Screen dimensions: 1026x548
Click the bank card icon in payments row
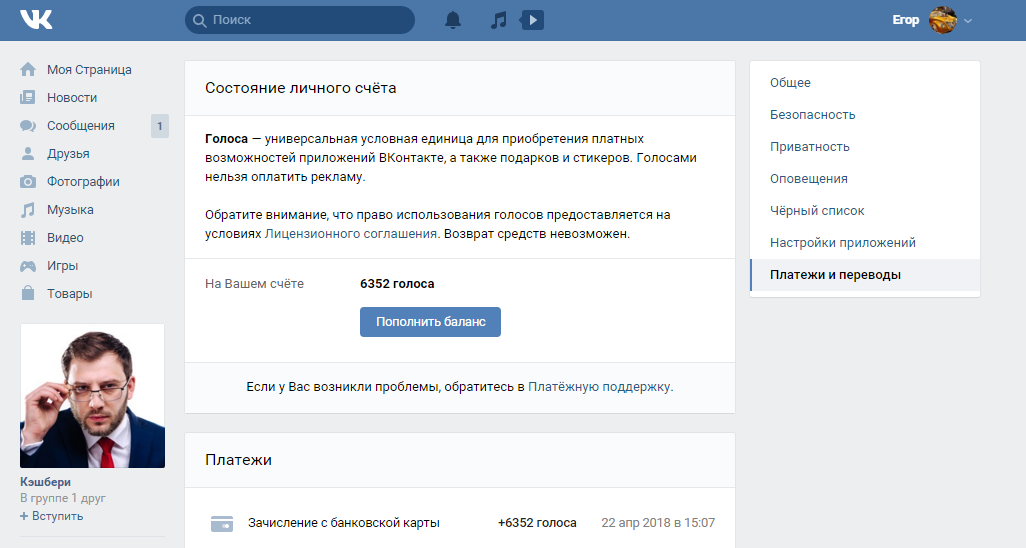point(222,523)
